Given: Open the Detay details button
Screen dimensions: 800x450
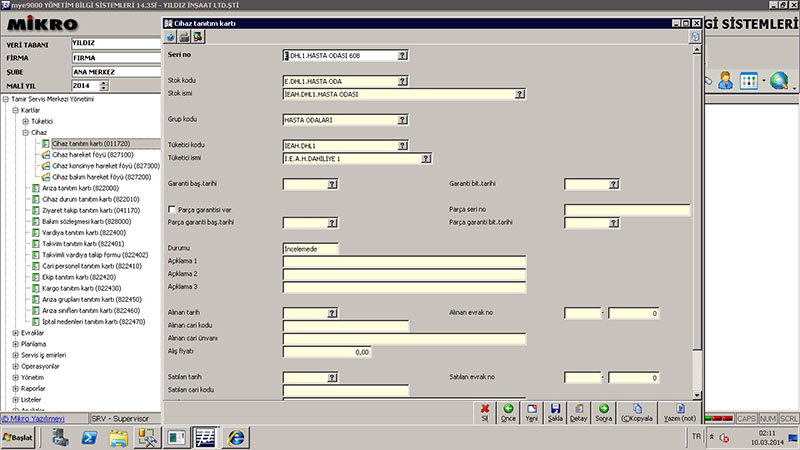Looking at the screenshot, I should click(x=579, y=412).
